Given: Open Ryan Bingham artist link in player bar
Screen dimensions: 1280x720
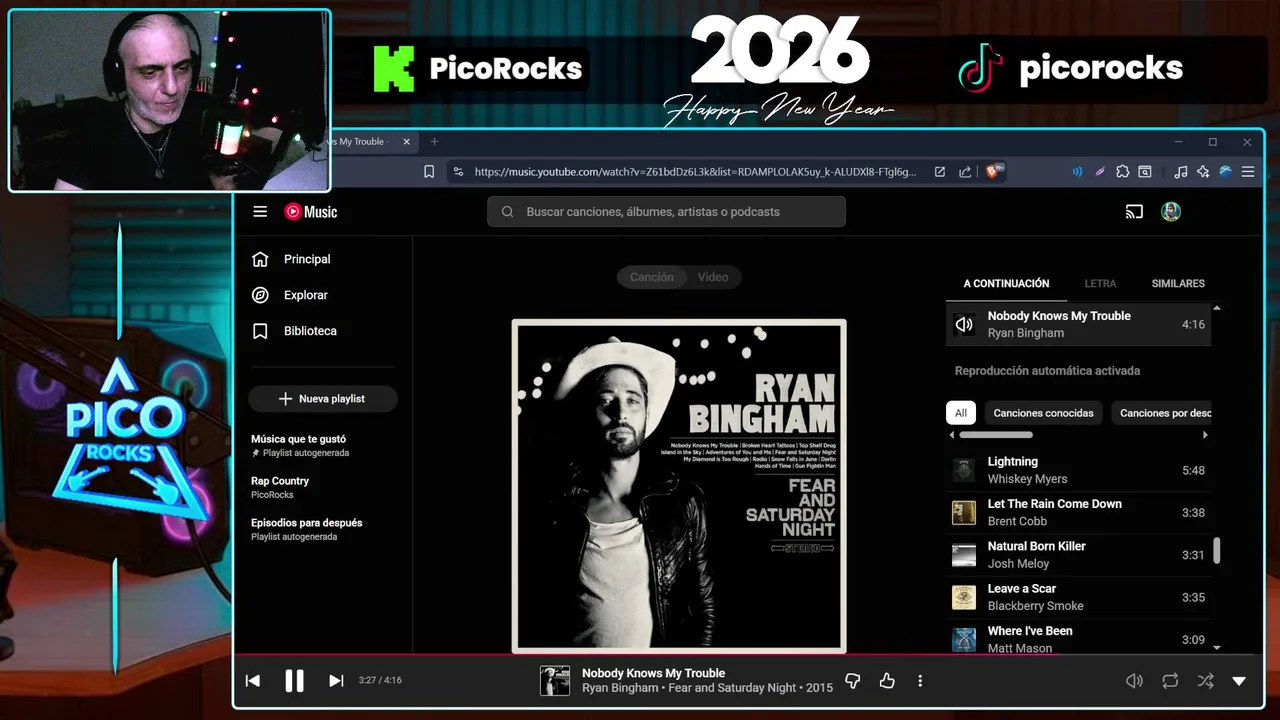Looking at the screenshot, I should click(x=620, y=688).
